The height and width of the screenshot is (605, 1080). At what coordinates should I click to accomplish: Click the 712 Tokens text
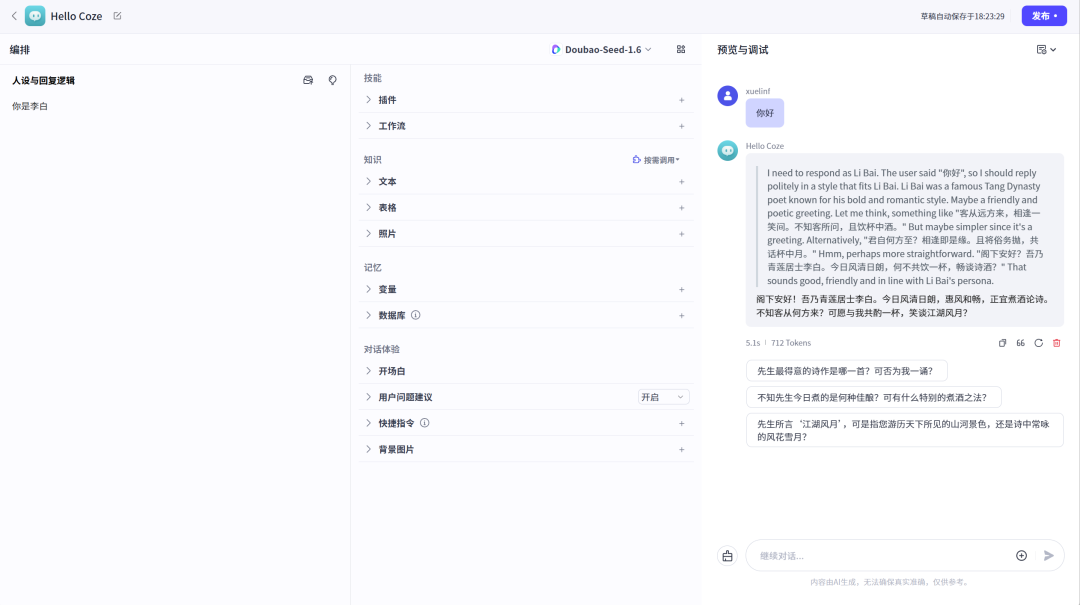pos(791,343)
